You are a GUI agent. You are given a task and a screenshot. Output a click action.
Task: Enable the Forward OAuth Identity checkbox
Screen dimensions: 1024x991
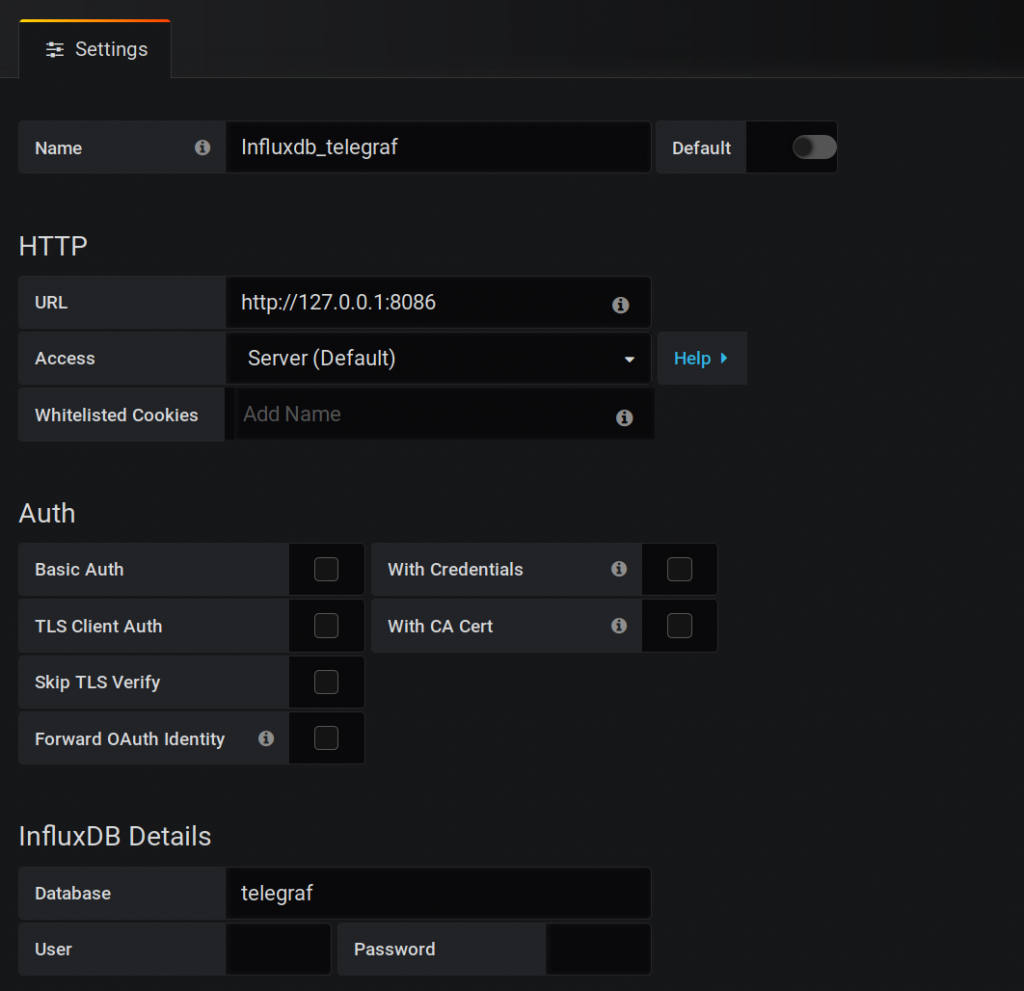(326, 738)
